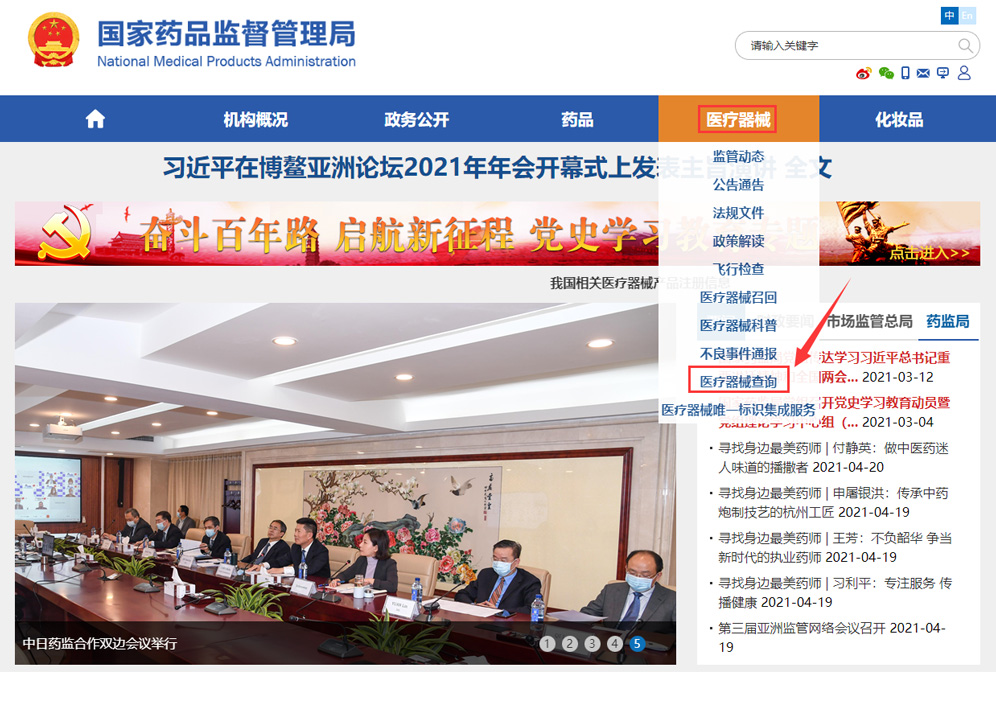Select carousel slide indicator 3
Image resolution: width=996 pixels, height=708 pixels.
[592, 644]
